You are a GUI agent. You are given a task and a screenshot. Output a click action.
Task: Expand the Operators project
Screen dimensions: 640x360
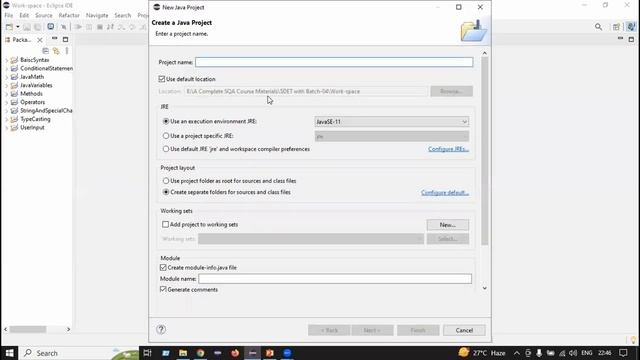7,102
